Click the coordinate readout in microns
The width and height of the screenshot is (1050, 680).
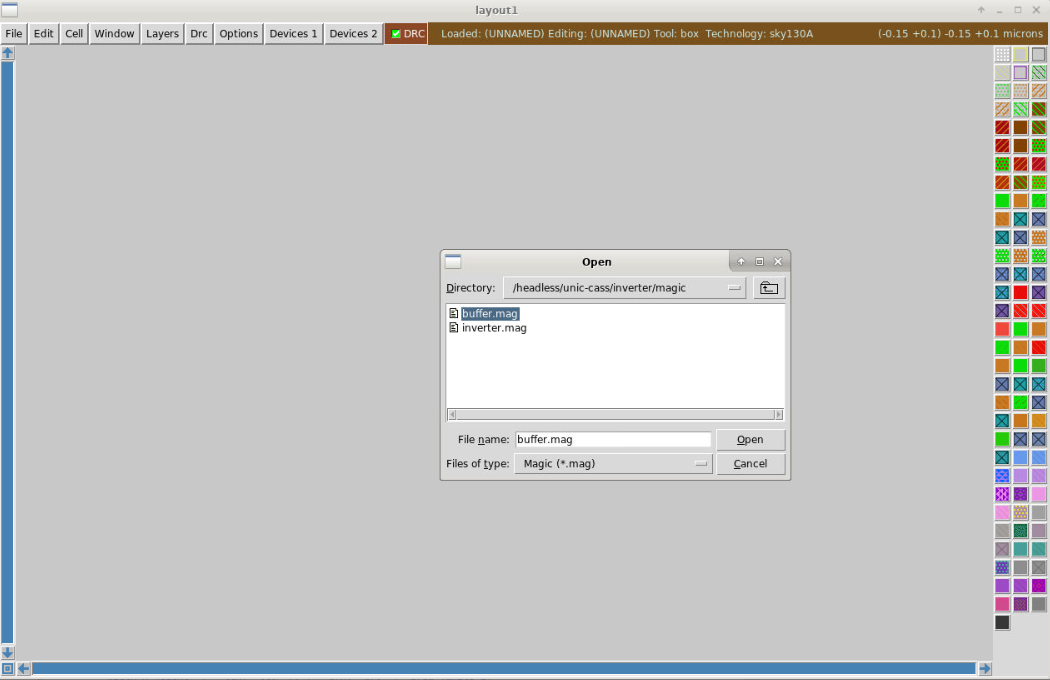pos(960,33)
